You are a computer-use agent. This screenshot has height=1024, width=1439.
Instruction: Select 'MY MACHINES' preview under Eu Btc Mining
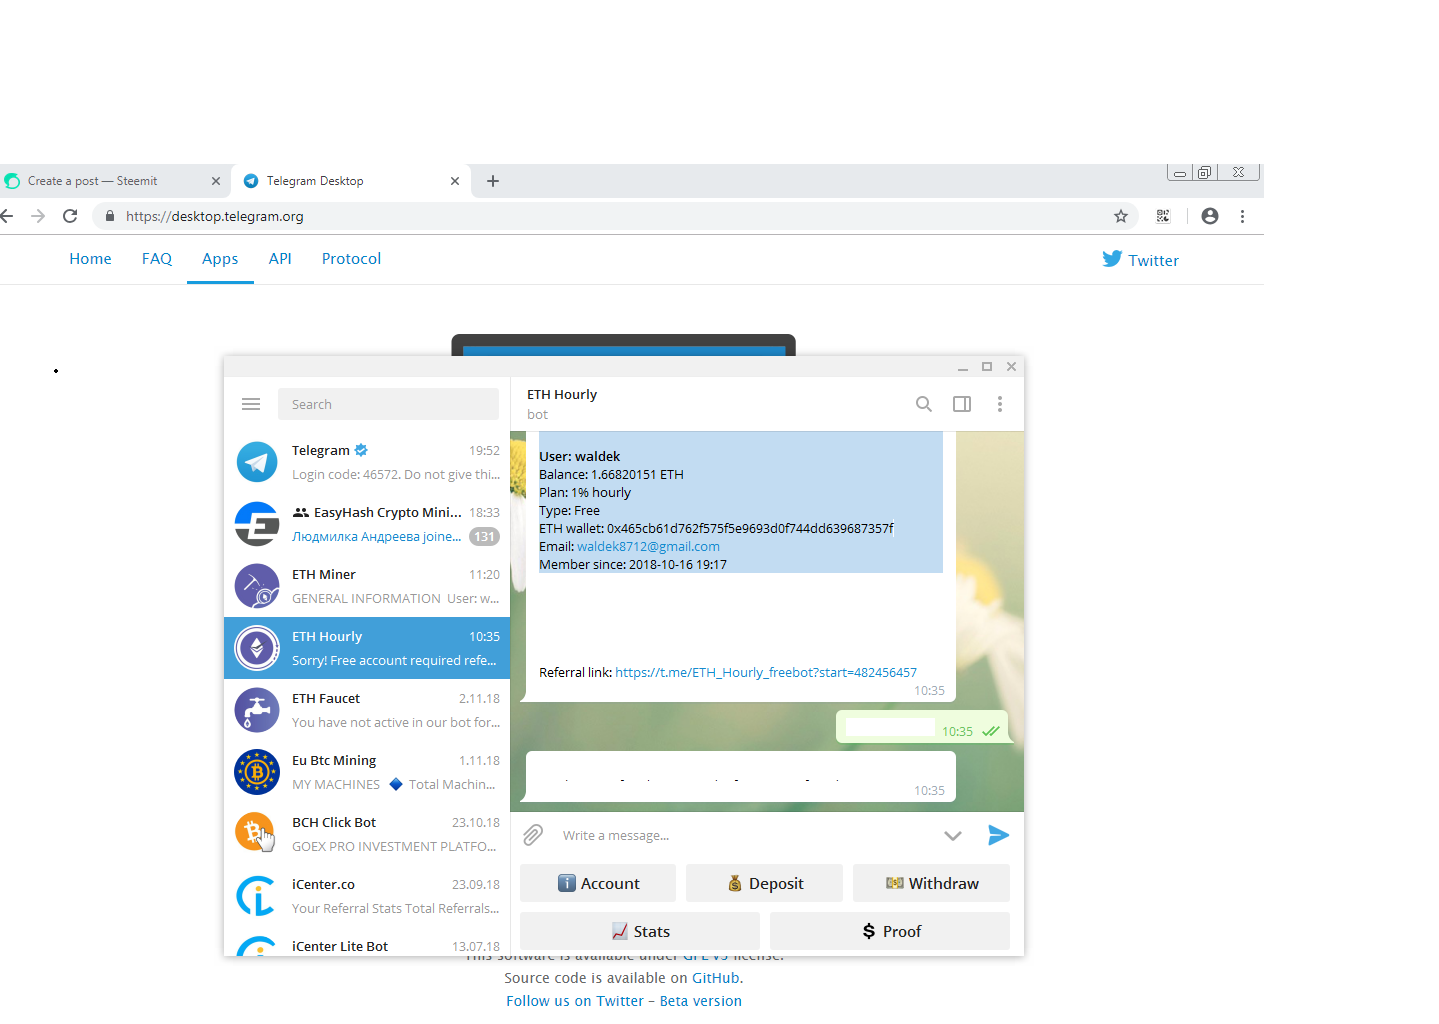tap(336, 785)
